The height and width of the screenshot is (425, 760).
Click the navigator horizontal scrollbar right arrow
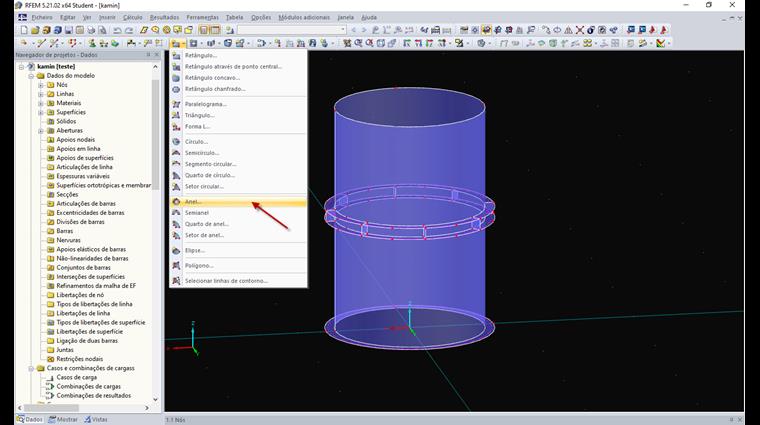[147, 408]
